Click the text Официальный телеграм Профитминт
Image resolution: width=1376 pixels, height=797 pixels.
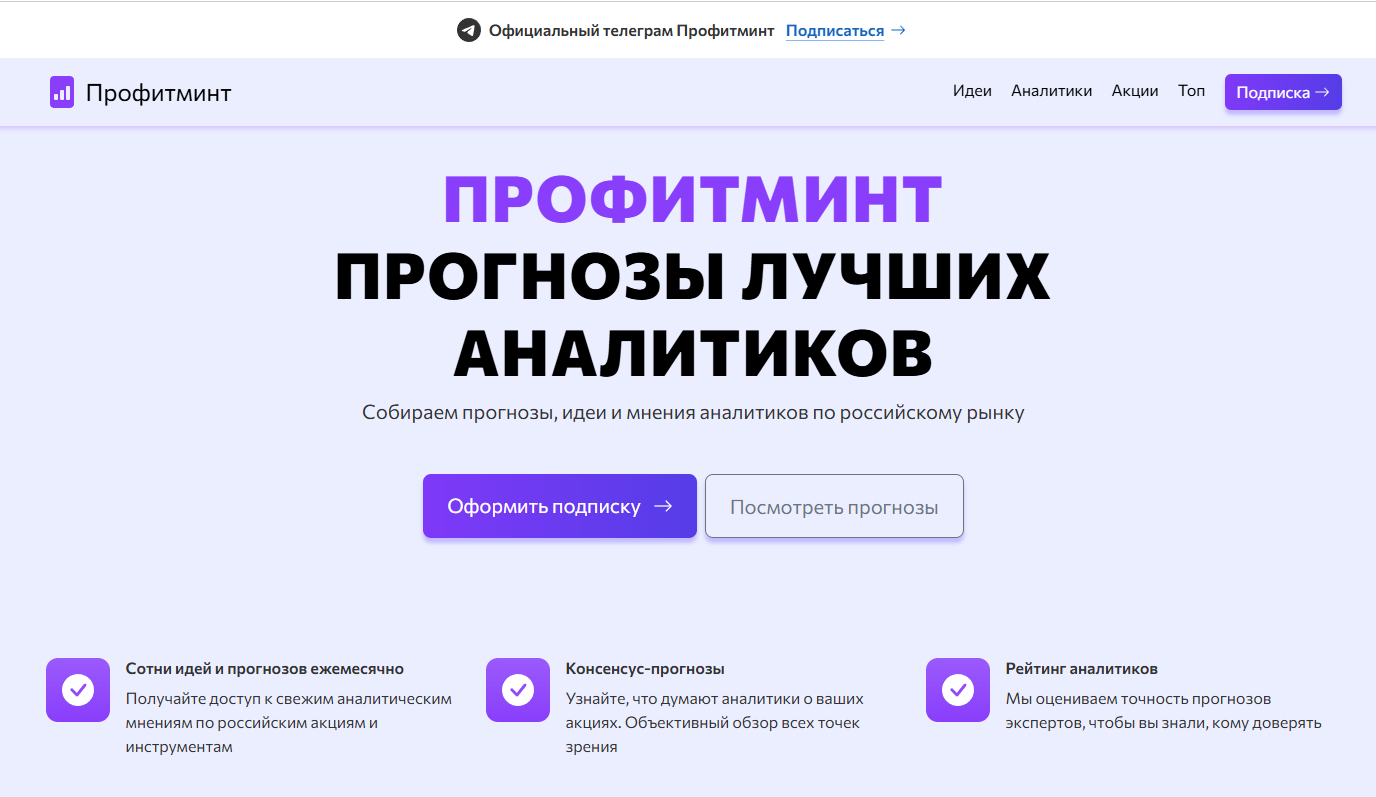631,31
